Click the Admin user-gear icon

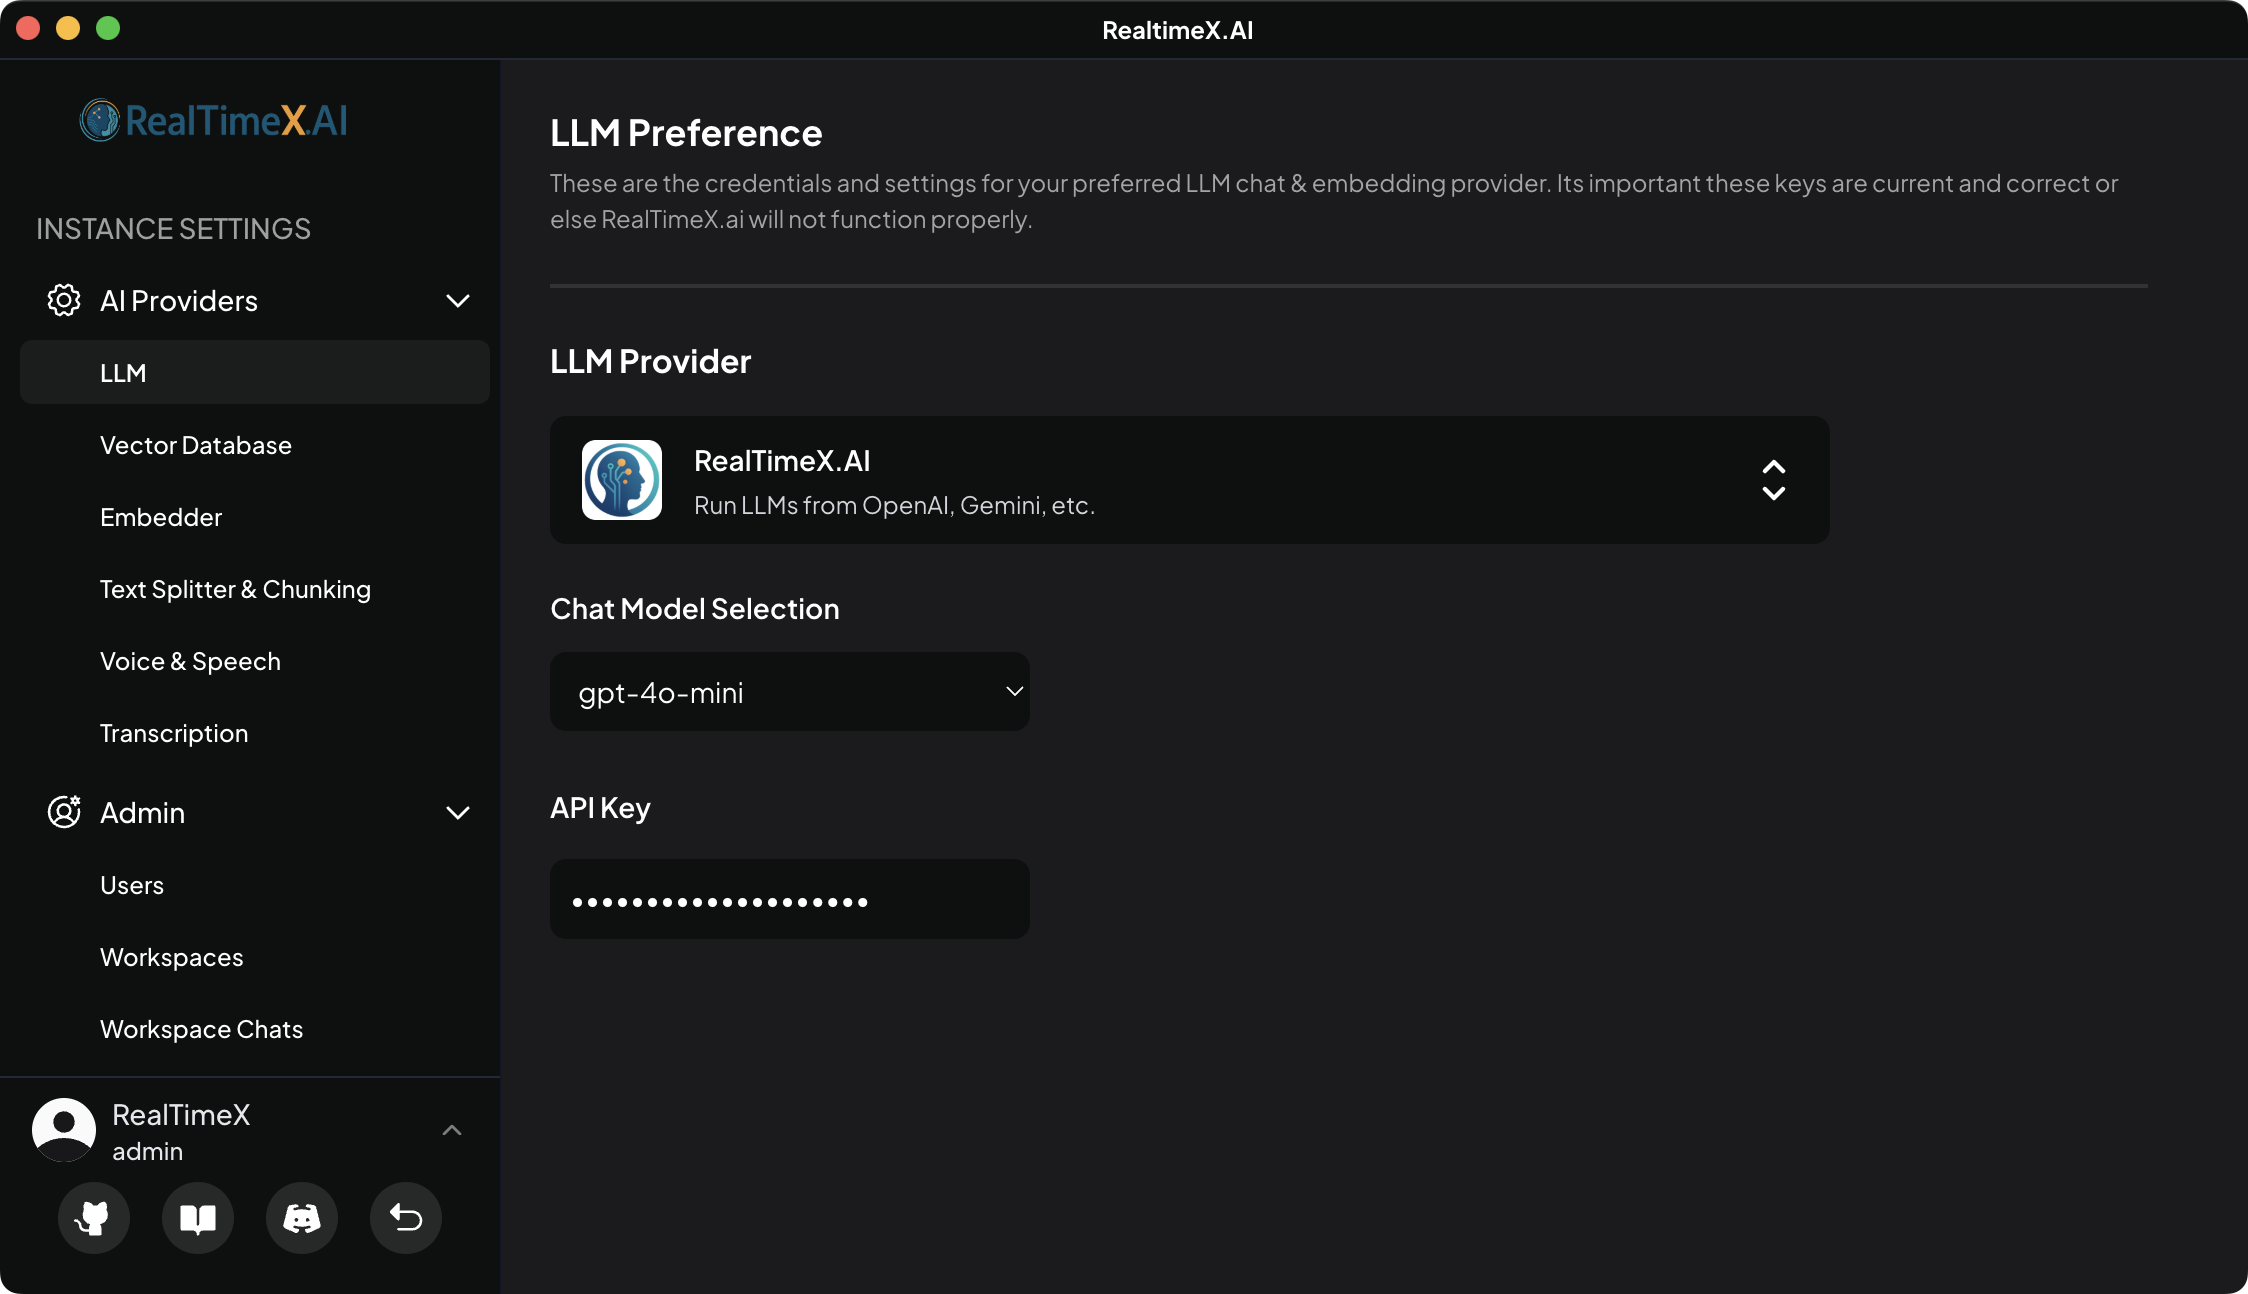[x=63, y=812]
